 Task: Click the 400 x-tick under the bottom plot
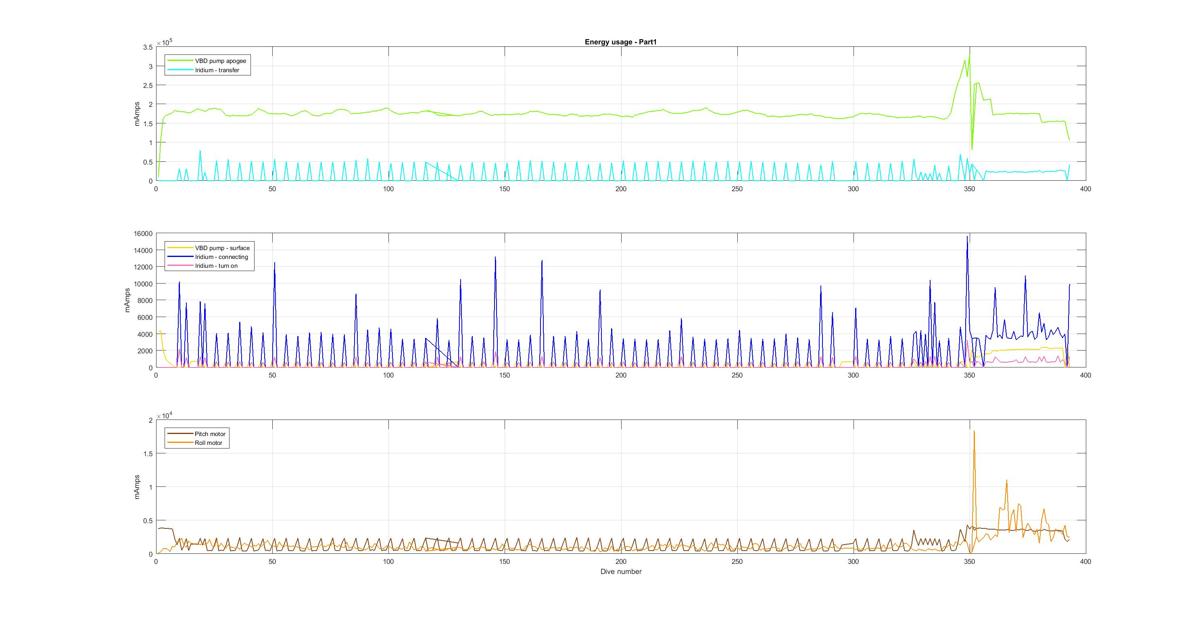pyautogui.click(x=1085, y=562)
